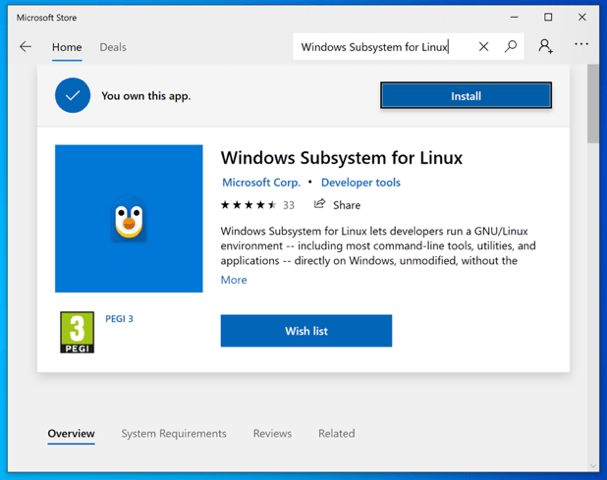The height and width of the screenshot is (480, 607).
Task: Open the user account icon
Action: point(545,47)
